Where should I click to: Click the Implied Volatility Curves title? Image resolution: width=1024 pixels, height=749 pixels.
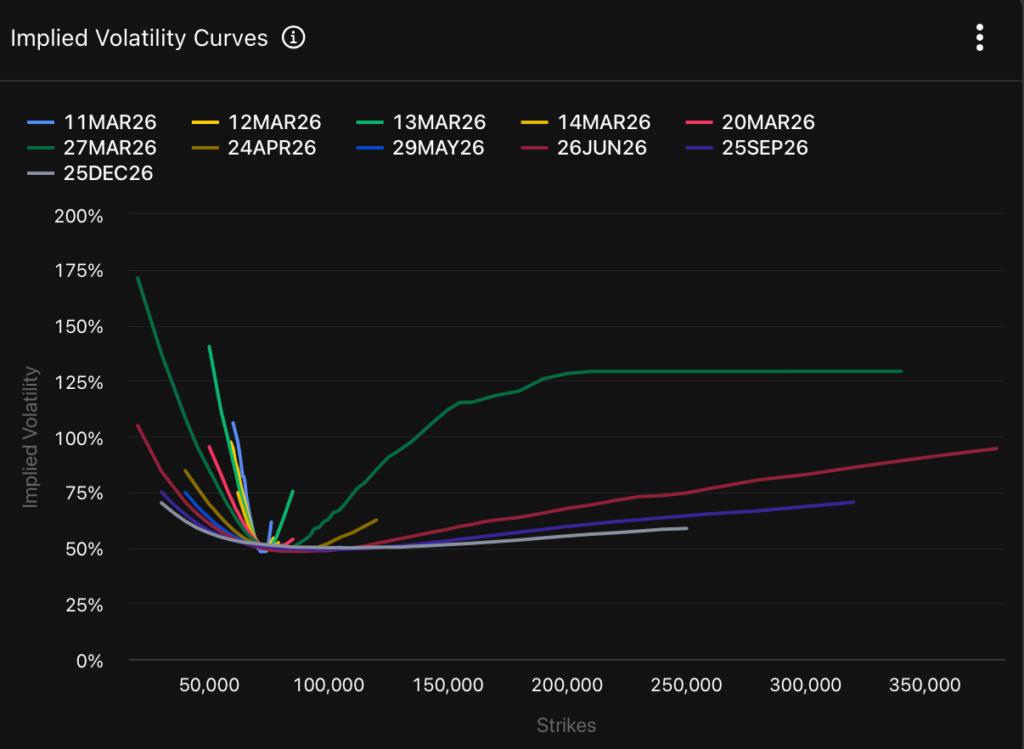[137, 38]
